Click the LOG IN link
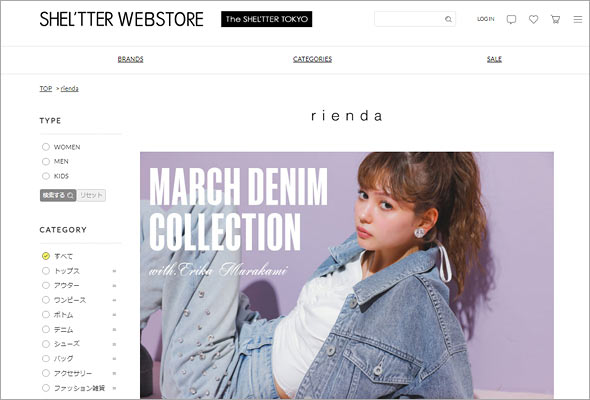The height and width of the screenshot is (400, 590). tap(485, 19)
